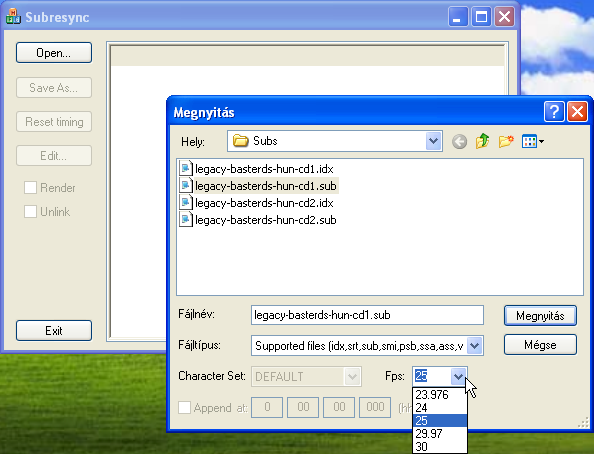594x454 pixels.
Task: Click the Megnyitás open button
Action: (x=540, y=316)
